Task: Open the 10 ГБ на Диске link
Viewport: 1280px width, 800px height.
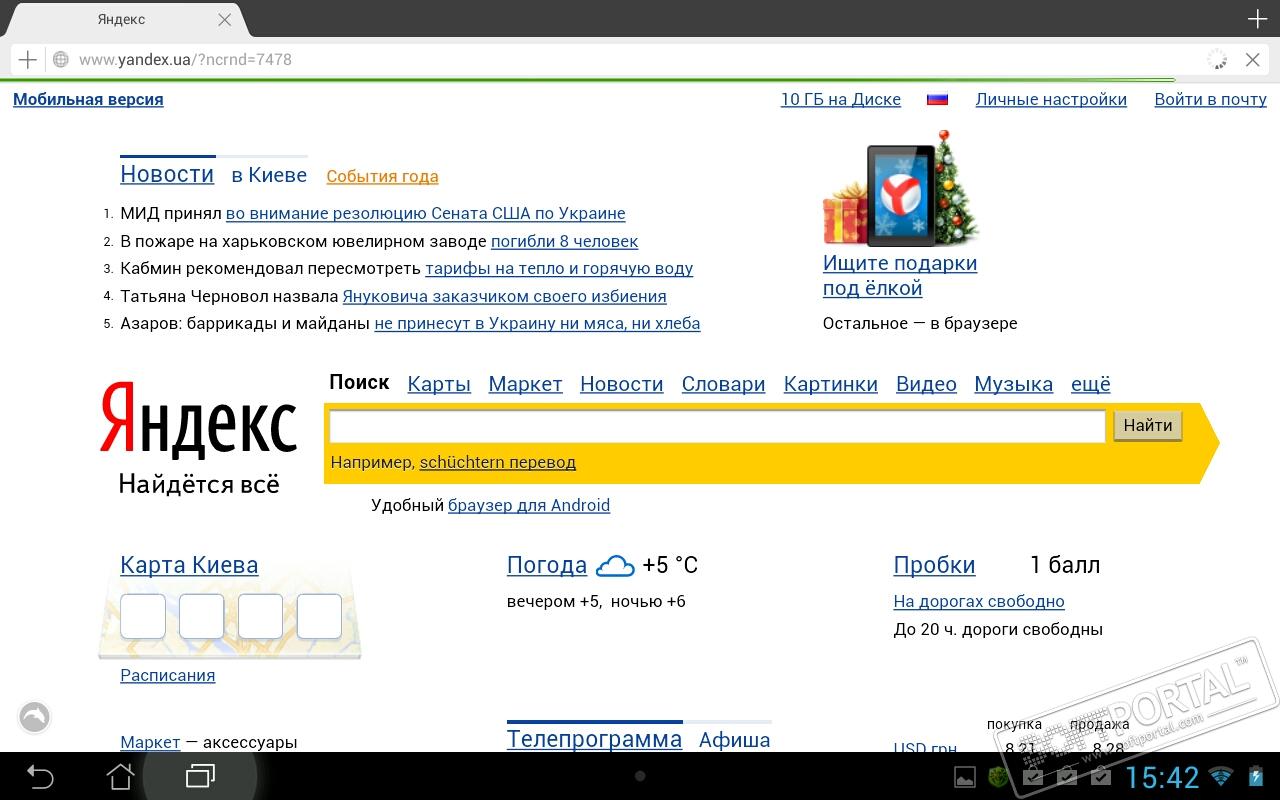Action: click(x=841, y=99)
